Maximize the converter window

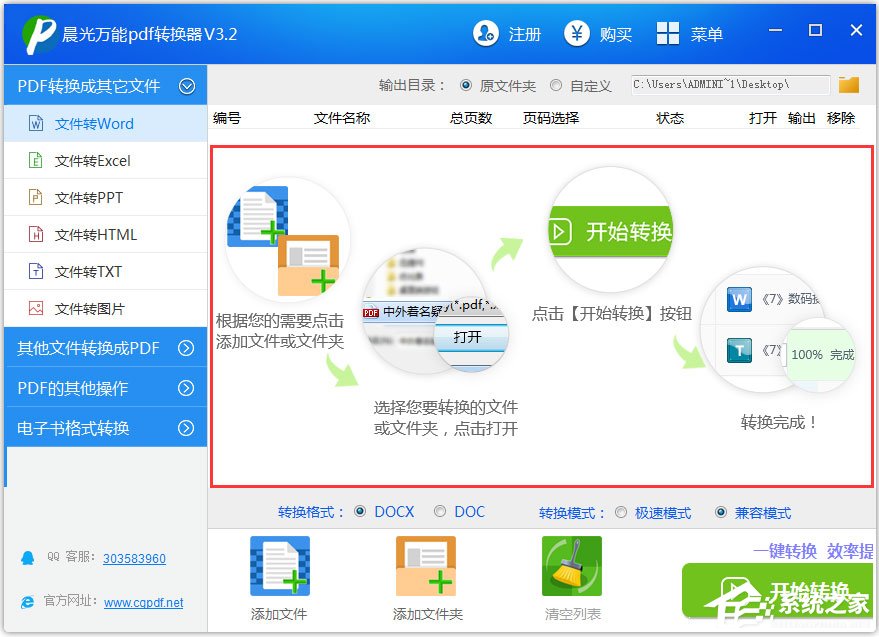click(x=816, y=30)
